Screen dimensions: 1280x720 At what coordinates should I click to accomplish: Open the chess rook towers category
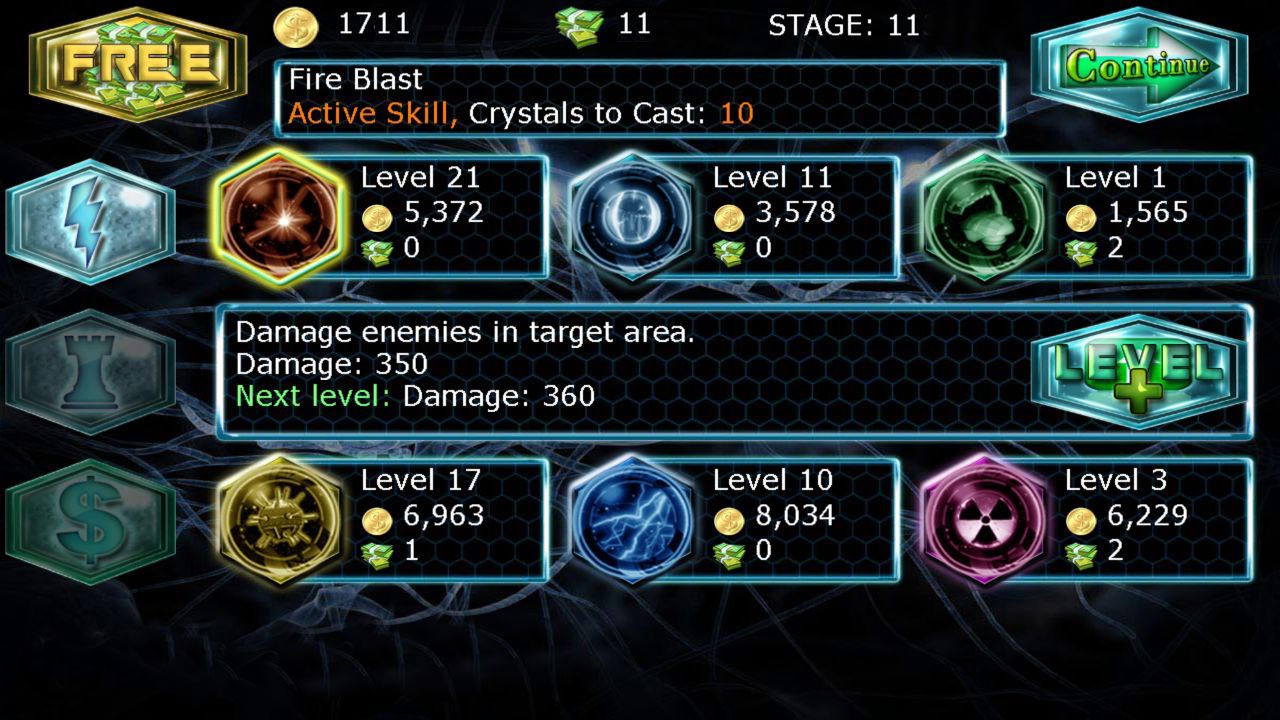pos(91,372)
